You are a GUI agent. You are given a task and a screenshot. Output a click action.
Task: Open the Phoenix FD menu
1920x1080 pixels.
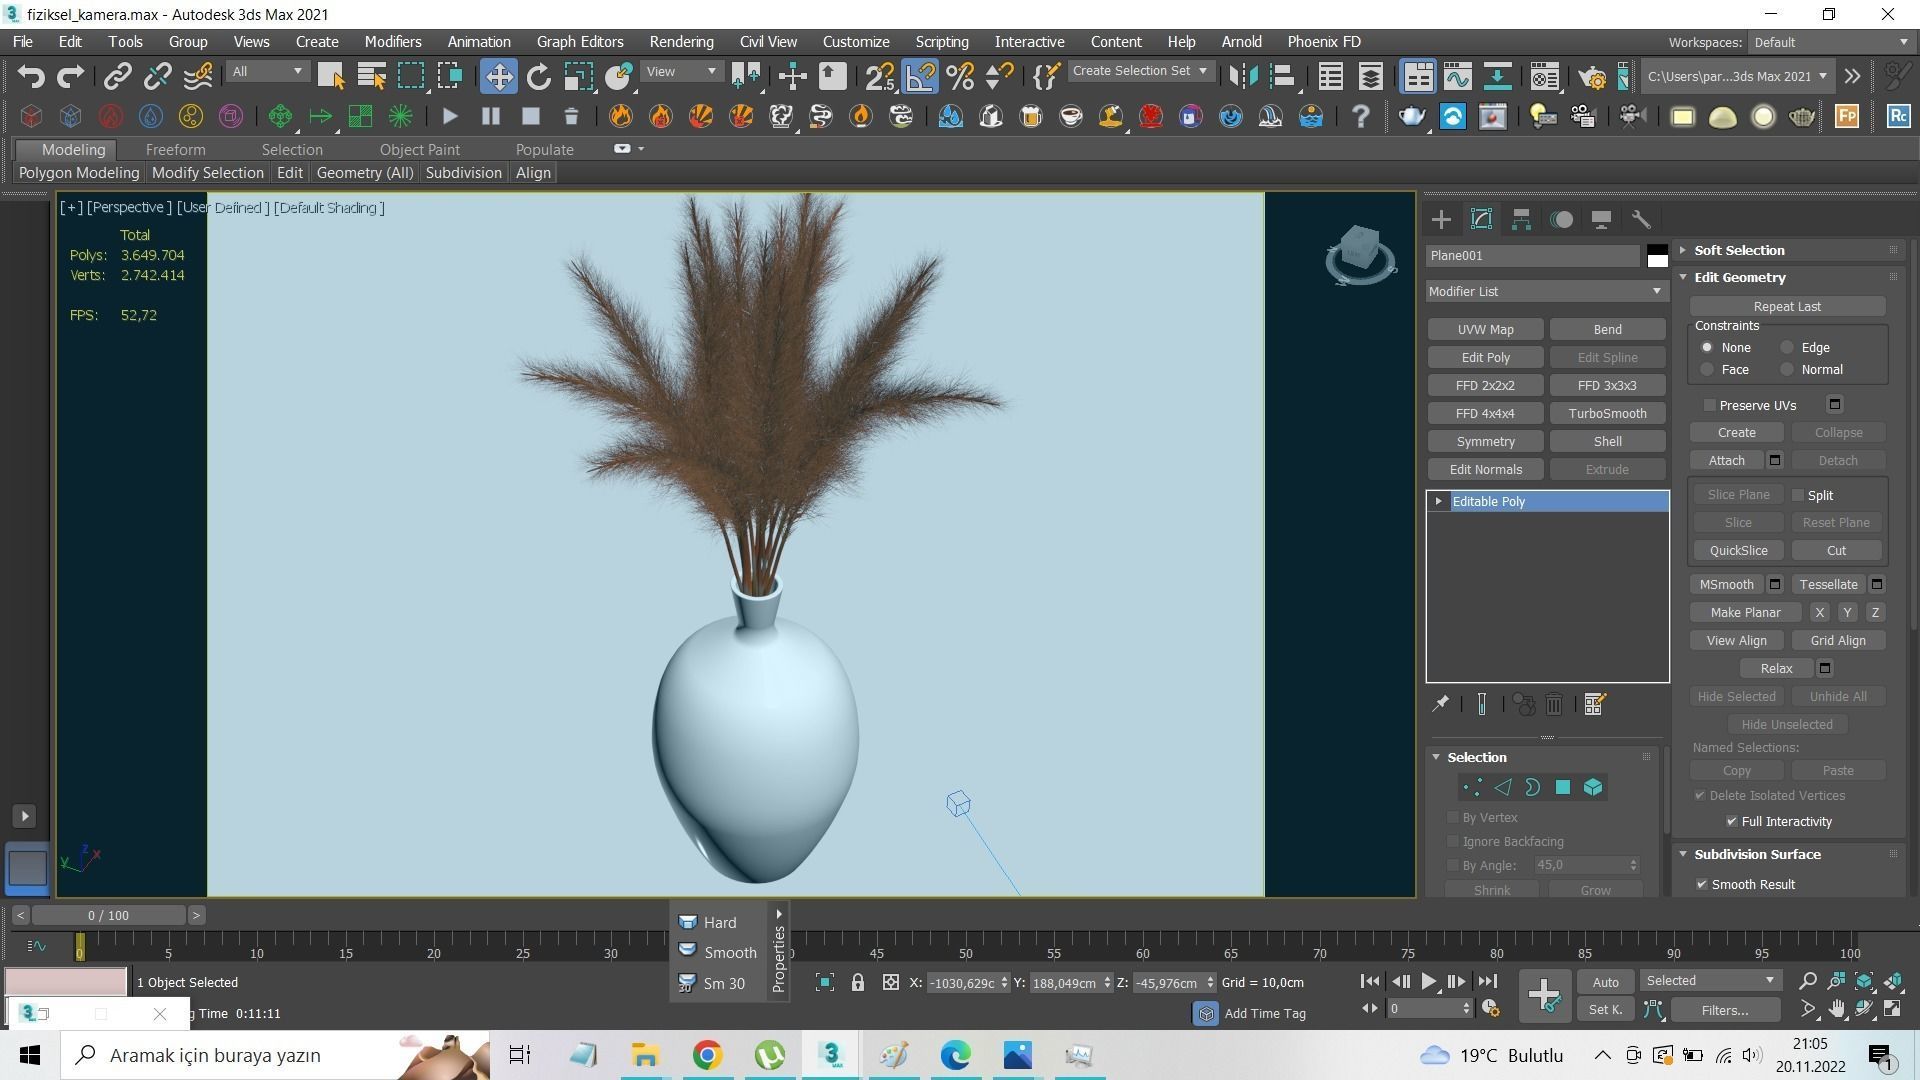click(1323, 42)
